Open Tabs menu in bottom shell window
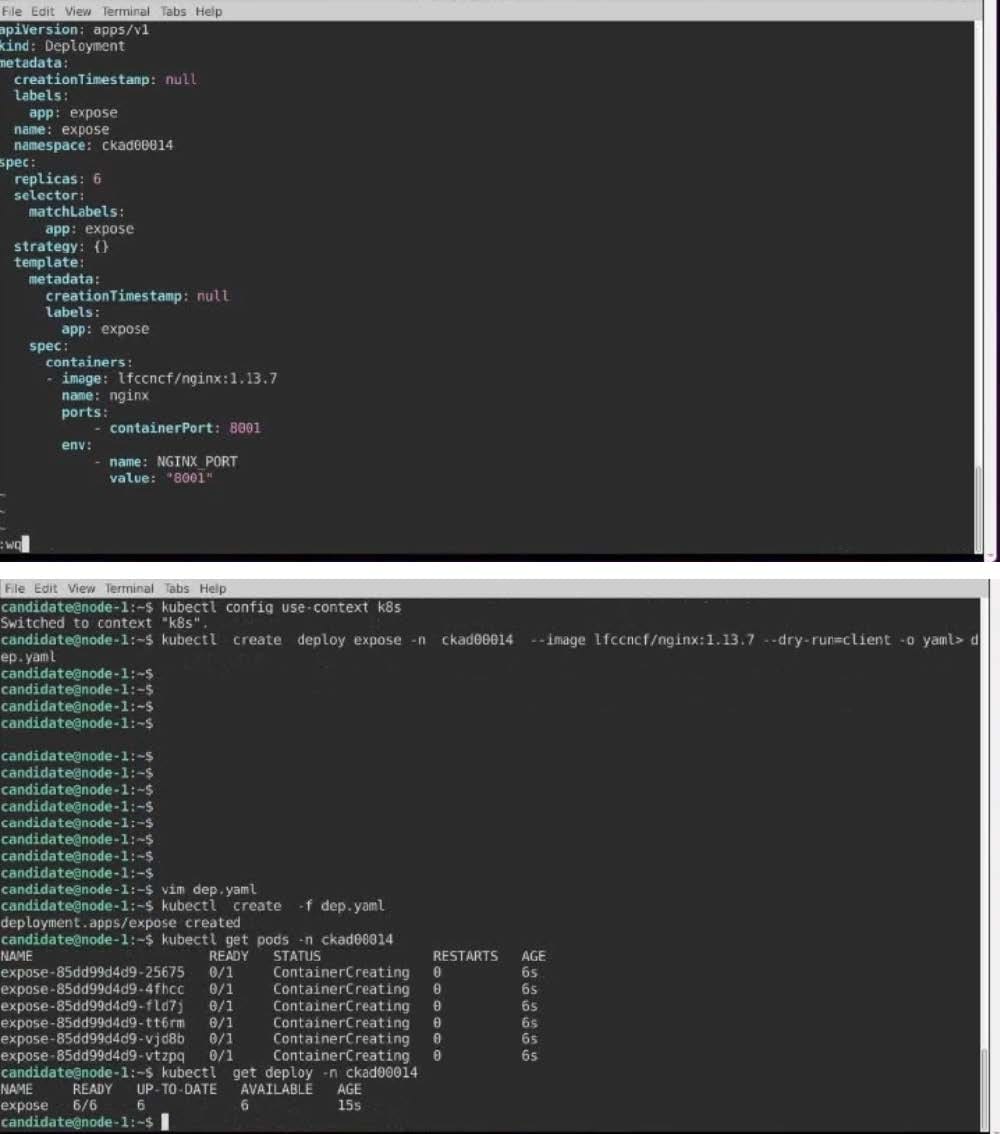 177,588
